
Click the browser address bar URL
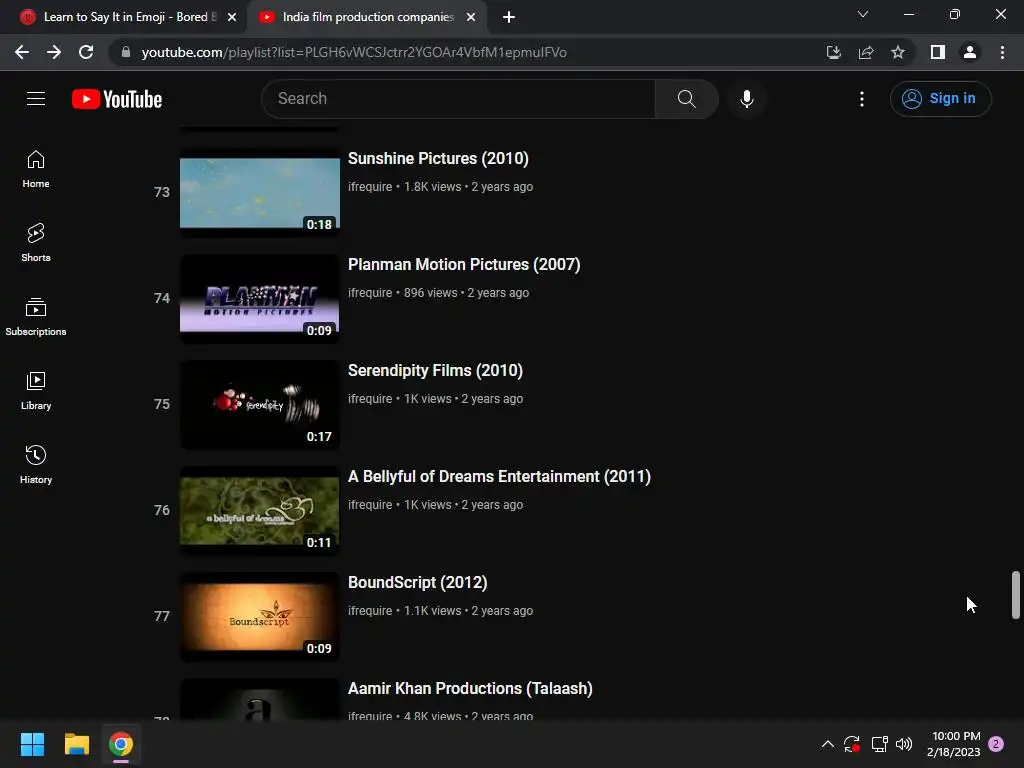click(x=354, y=52)
